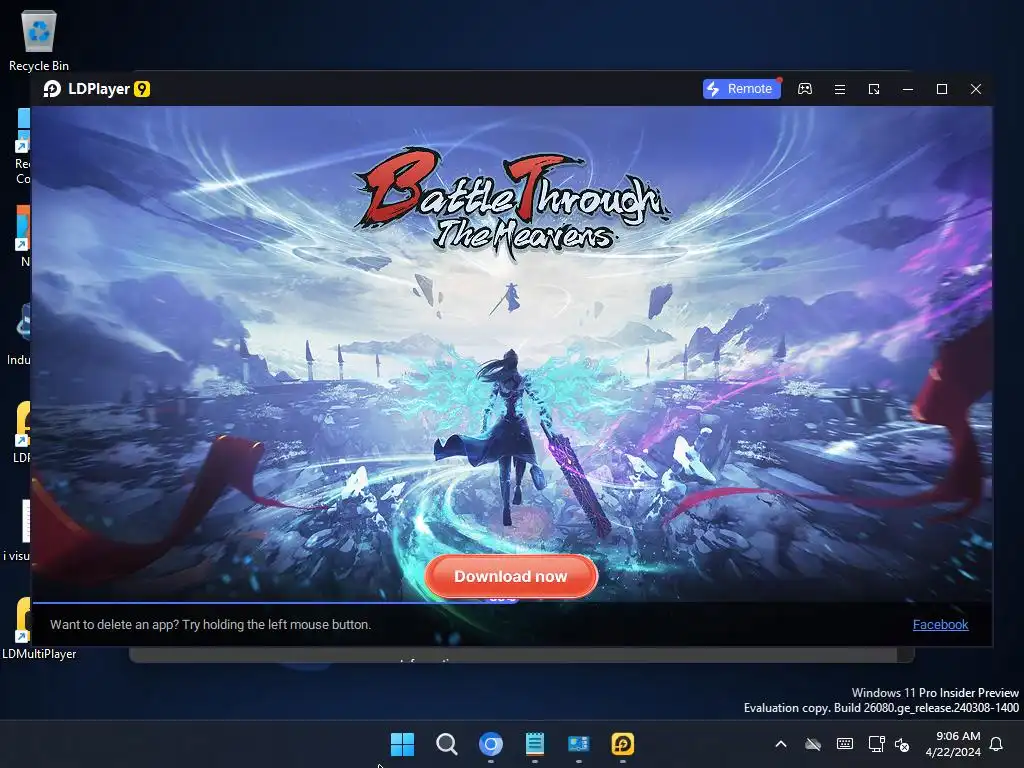Switch to LDPlayer from the taskbar
1024x768 pixels.
[622, 744]
